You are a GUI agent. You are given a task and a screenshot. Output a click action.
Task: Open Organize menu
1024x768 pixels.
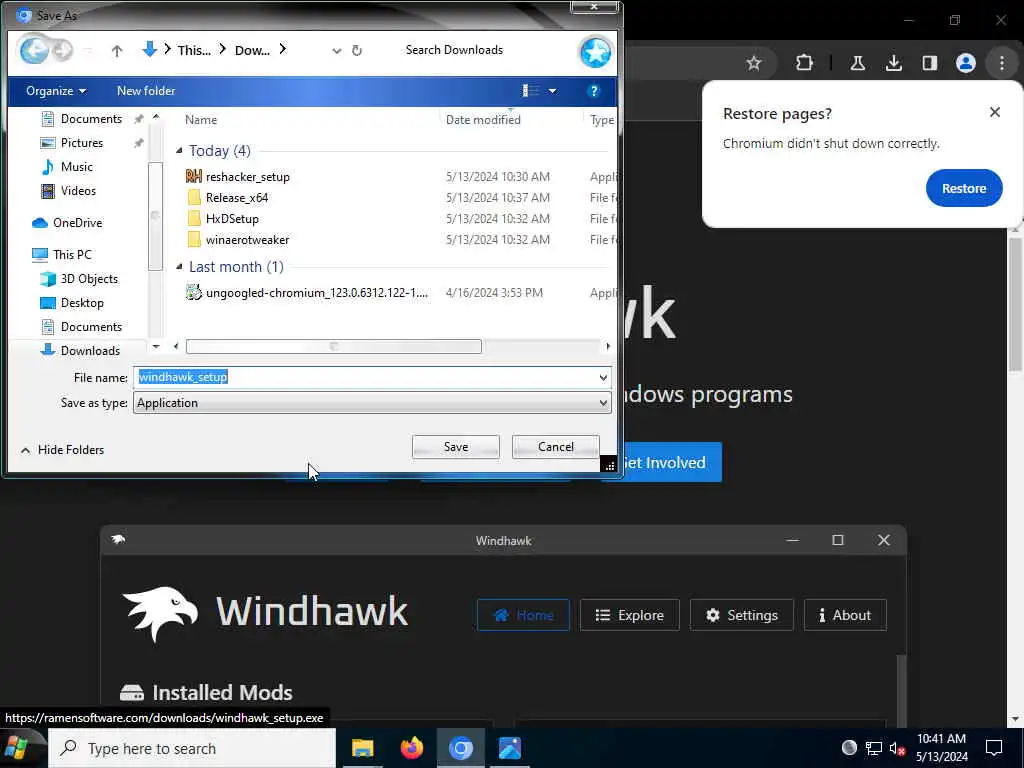pos(56,91)
